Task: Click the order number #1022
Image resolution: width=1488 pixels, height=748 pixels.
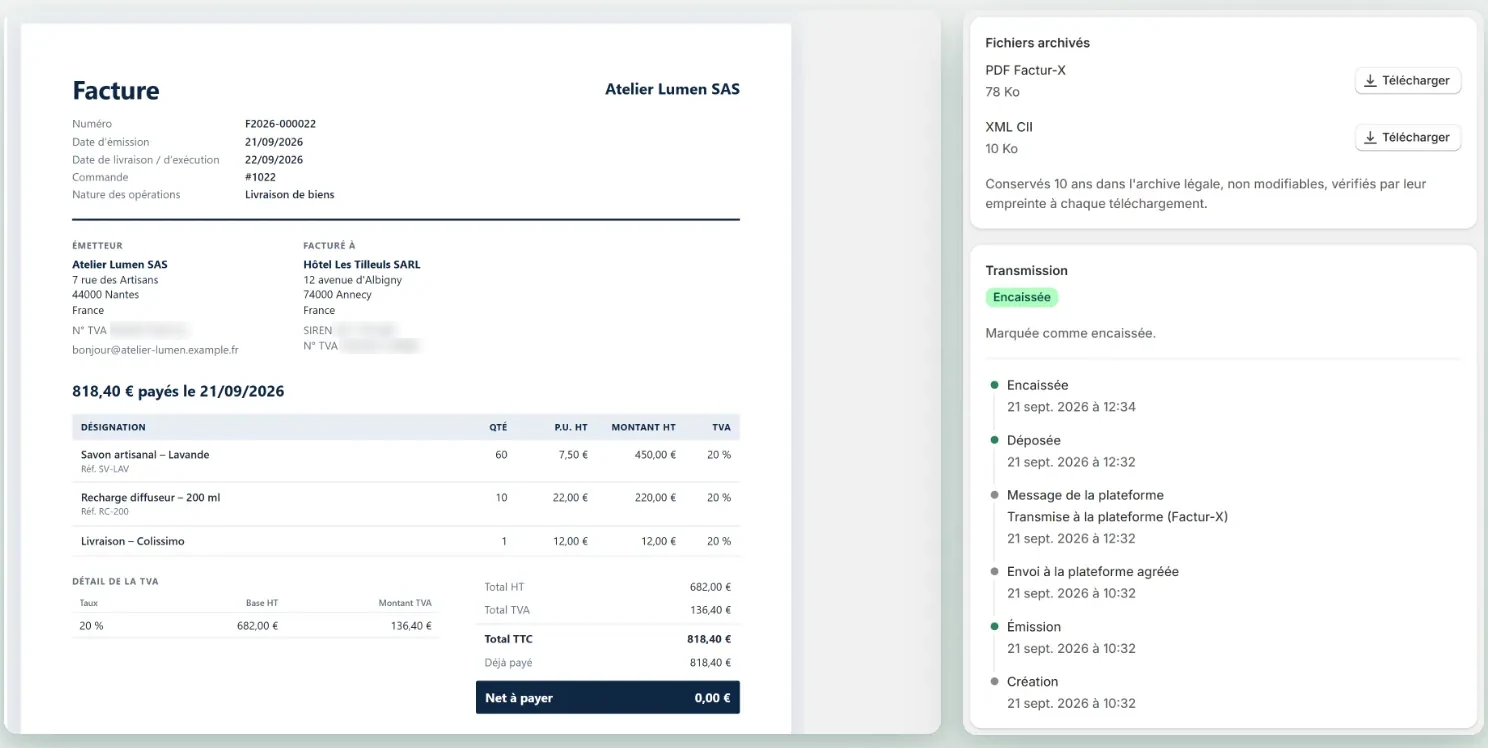Action: (260, 177)
